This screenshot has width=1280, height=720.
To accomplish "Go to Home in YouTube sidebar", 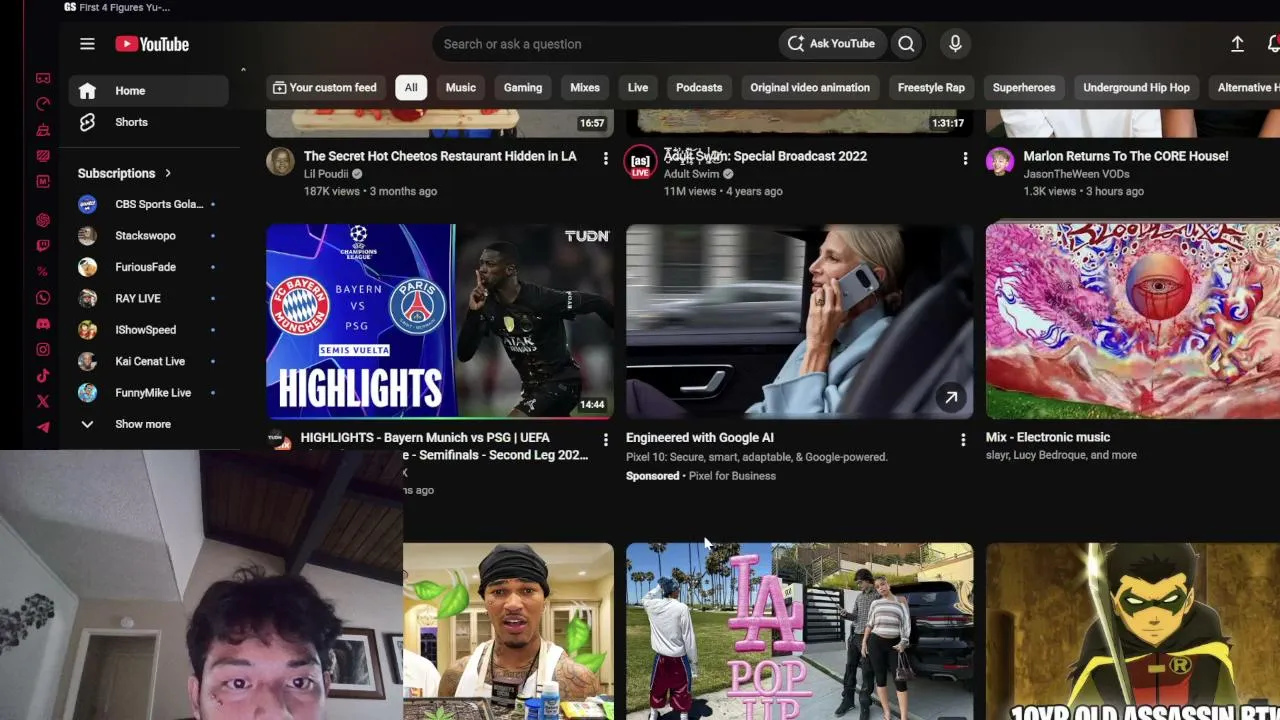I will (149, 91).
